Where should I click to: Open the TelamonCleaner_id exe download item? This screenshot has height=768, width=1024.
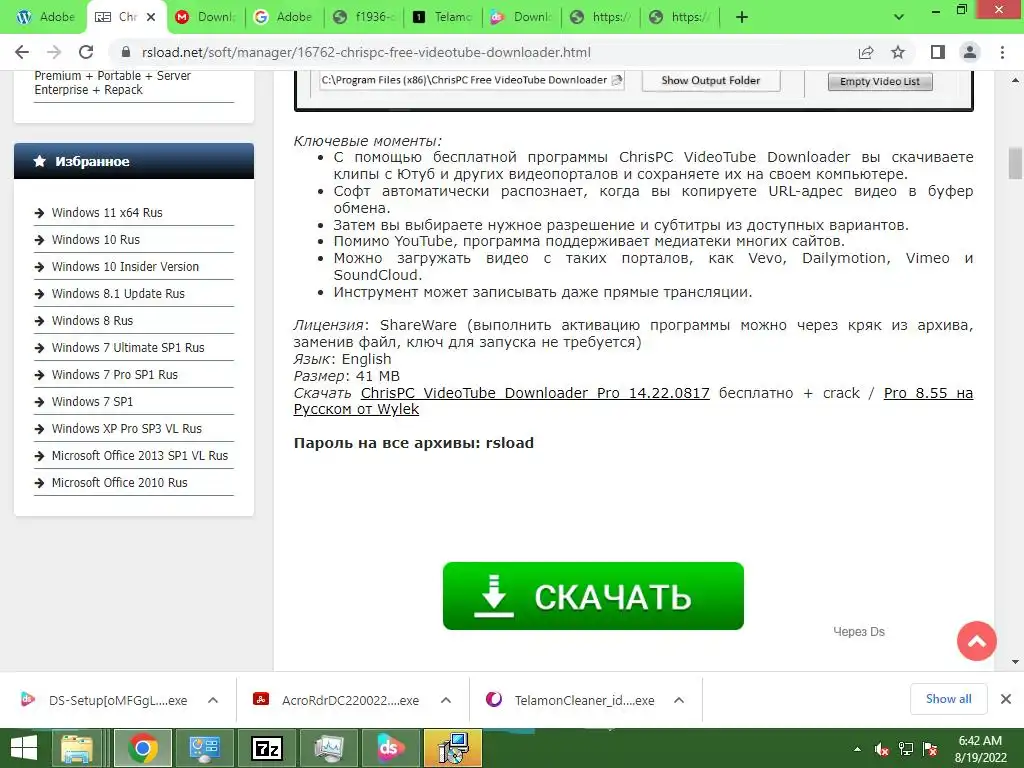[x=570, y=700]
